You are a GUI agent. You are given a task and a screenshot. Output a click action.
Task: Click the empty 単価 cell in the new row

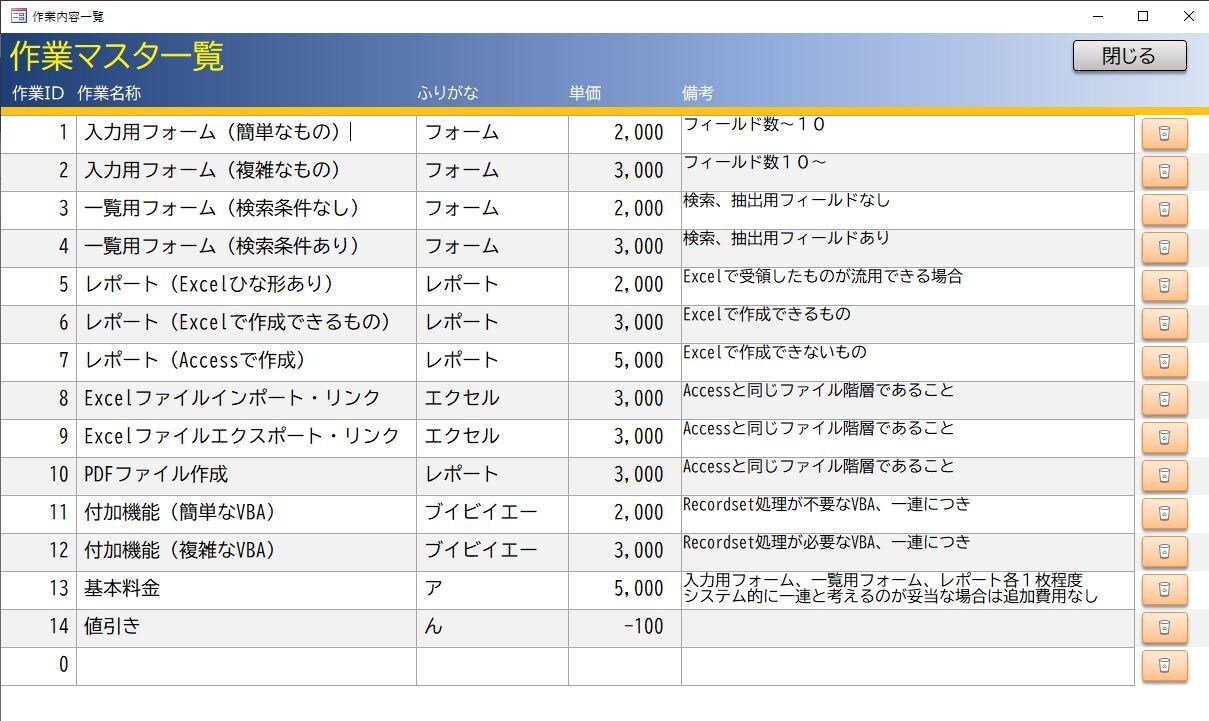point(624,666)
